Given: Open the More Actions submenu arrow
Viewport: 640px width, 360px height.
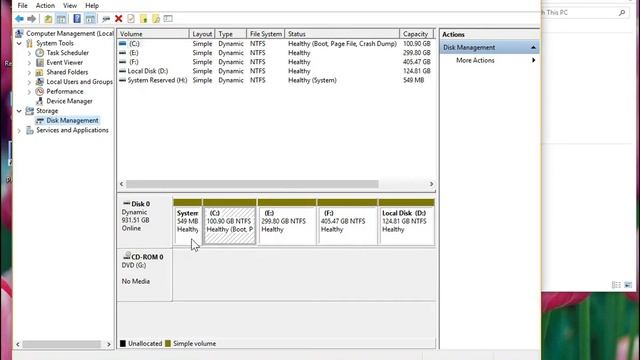Looking at the screenshot, I should 533,60.
